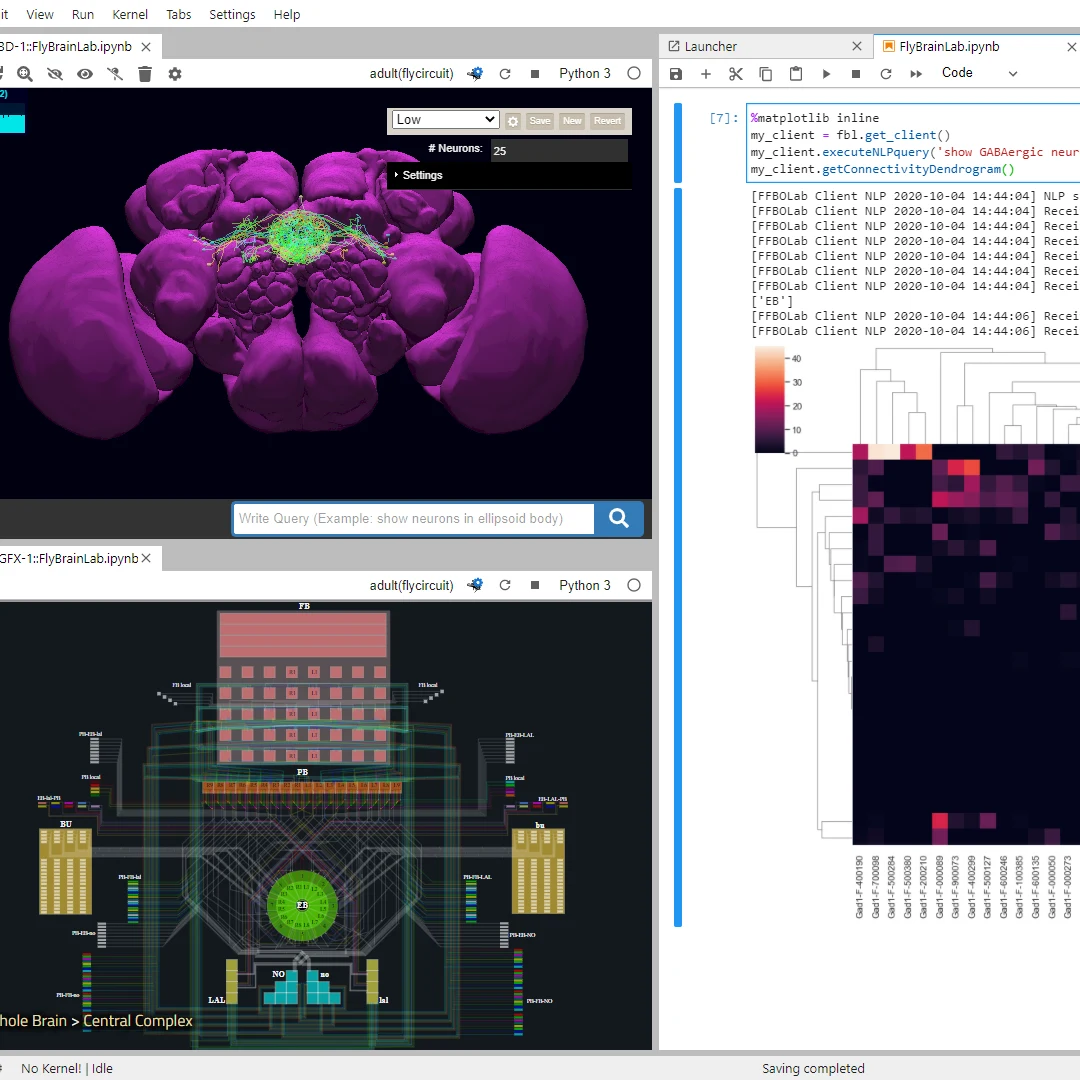The height and width of the screenshot is (1080, 1080).
Task: Click the debug bug icon in 3D panel toolbar
Action: 475,74
